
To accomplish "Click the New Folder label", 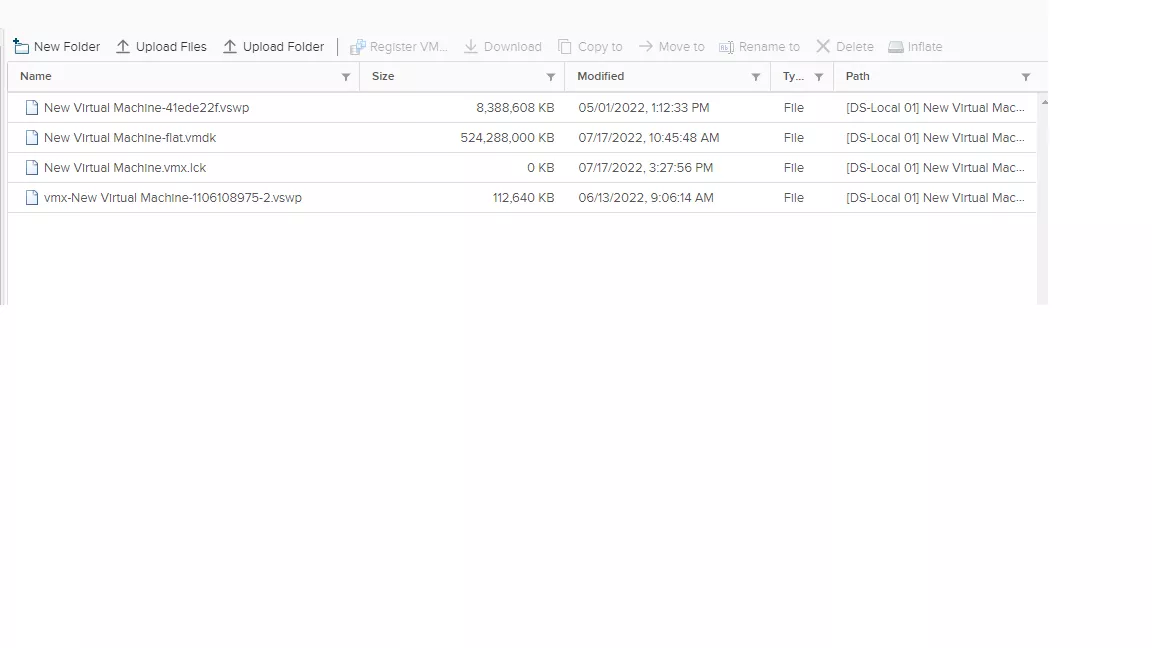I will click(67, 47).
